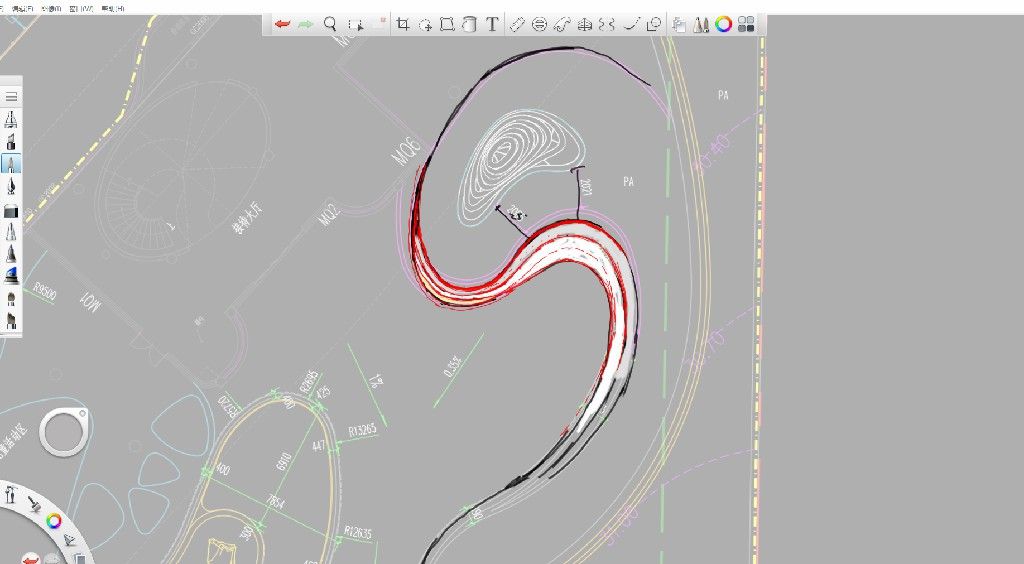Select the rectangular Selection tool

tap(356, 25)
